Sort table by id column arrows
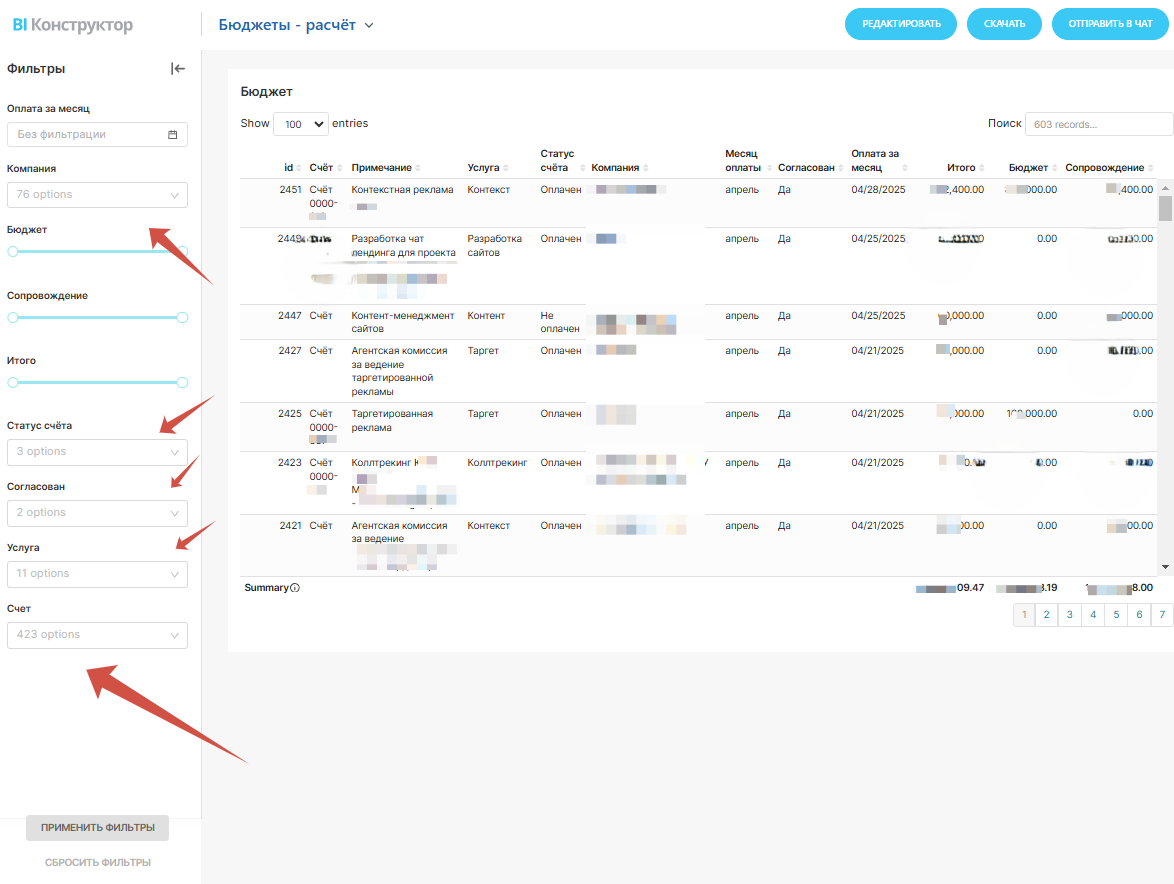The height and width of the screenshot is (884, 1174). pyautogui.click(x=300, y=168)
